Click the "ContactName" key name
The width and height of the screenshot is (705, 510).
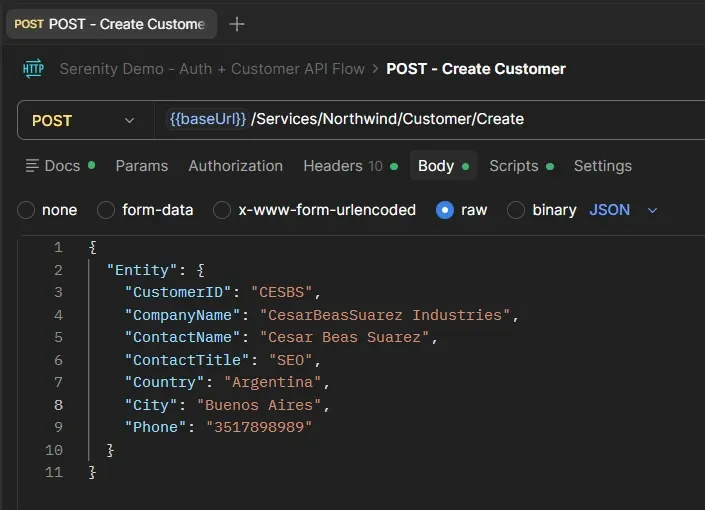pyautogui.click(x=183, y=337)
